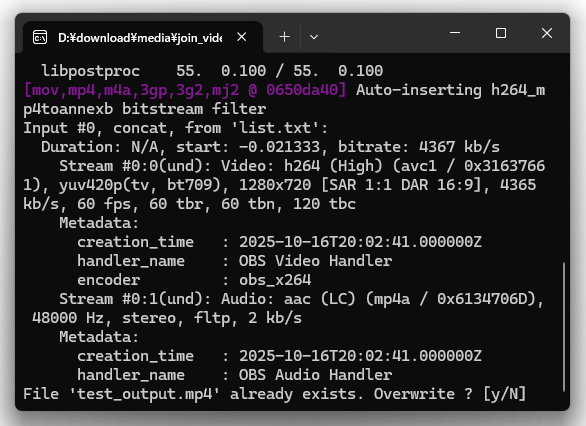This screenshot has width=586, height=426.
Task: Click 'OBS Audio Handler' text
Action: pos(315,375)
